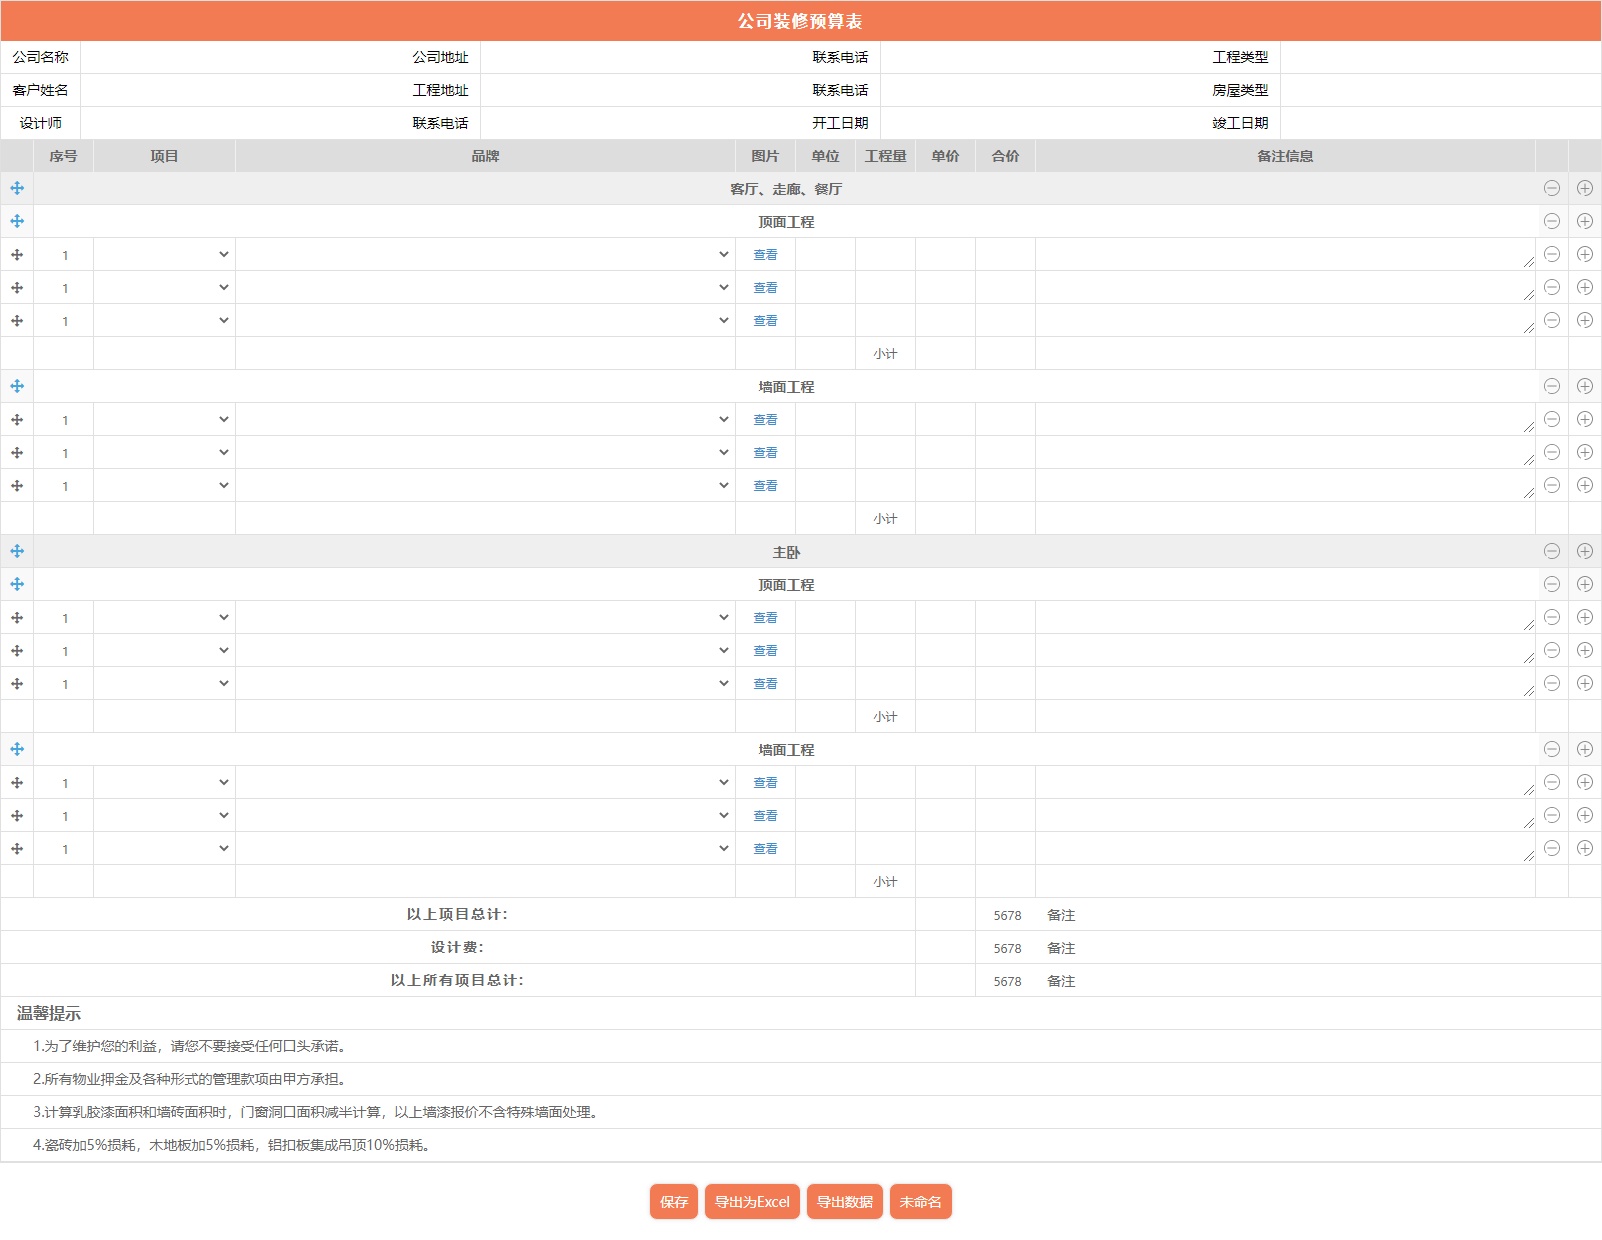This screenshot has width=1602, height=1240.
Task: Delete the last item row under 主卧 墙面工程
Action: tap(1552, 848)
